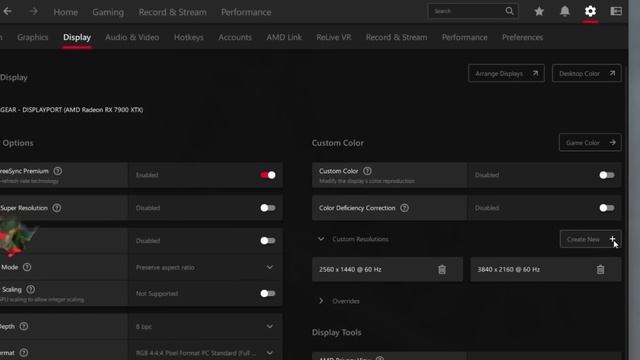This screenshot has height=360, width=640.
Task: Switch to Hotkeys tab
Action: tap(189, 37)
